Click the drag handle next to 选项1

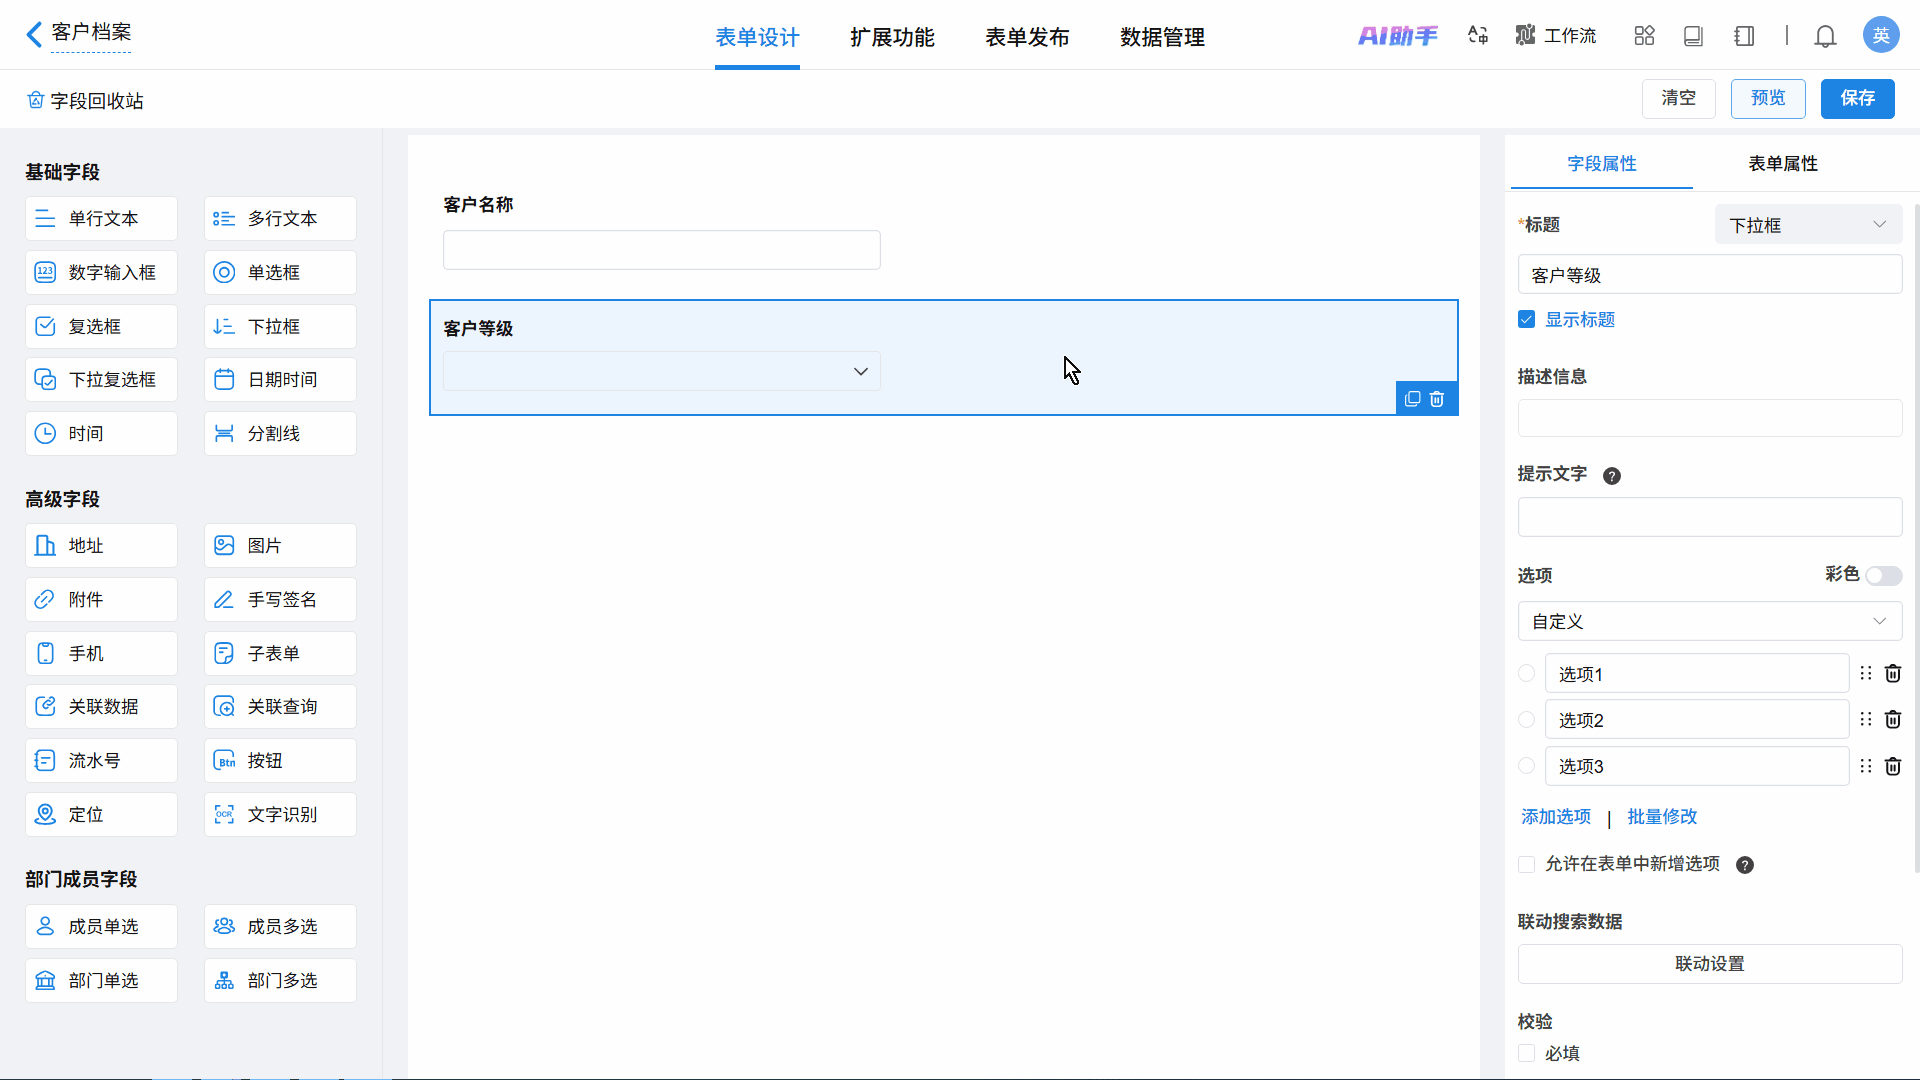(x=1865, y=674)
